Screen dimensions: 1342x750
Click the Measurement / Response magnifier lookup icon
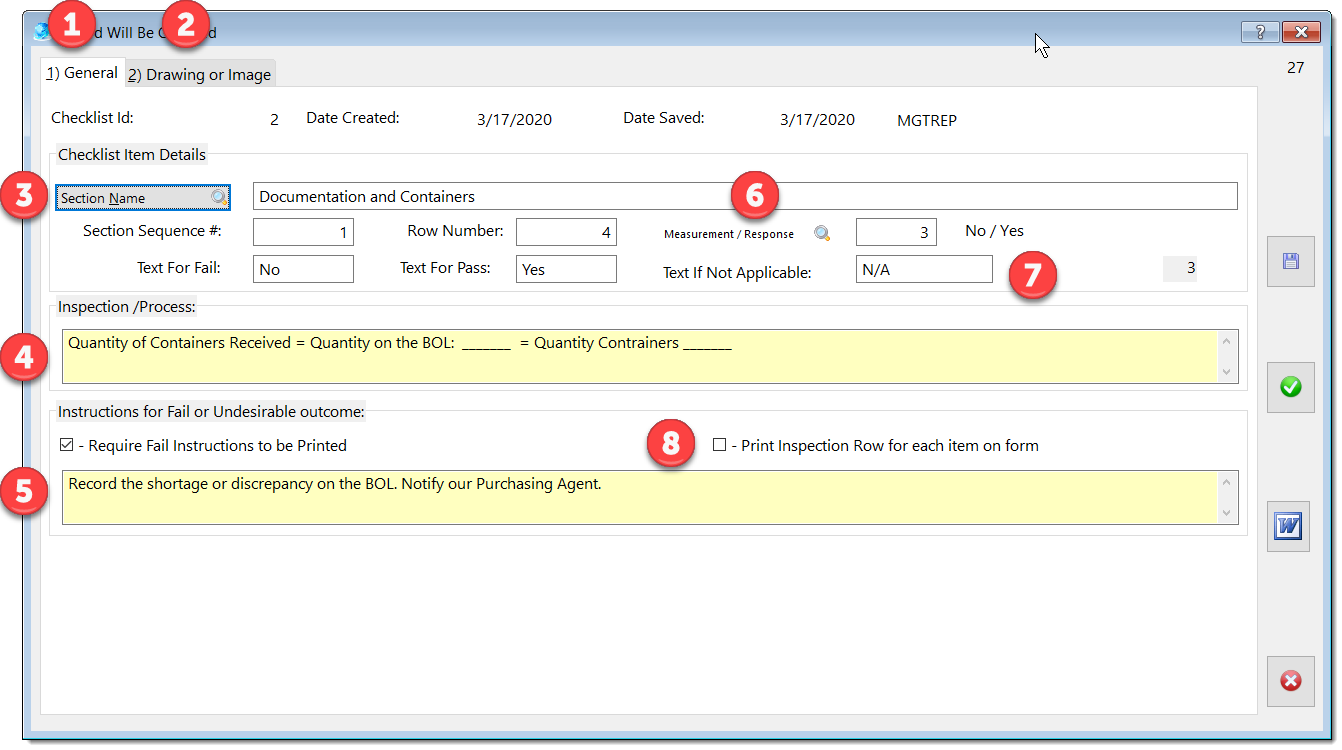pos(822,234)
